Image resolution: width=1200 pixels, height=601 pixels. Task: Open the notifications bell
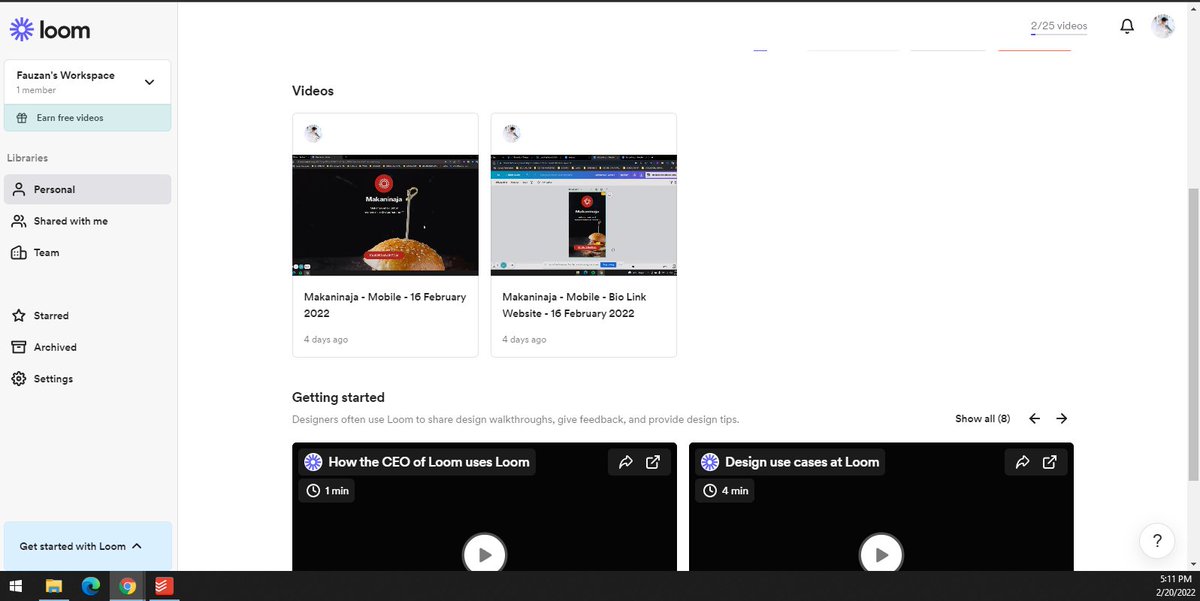(x=1127, y=26)
